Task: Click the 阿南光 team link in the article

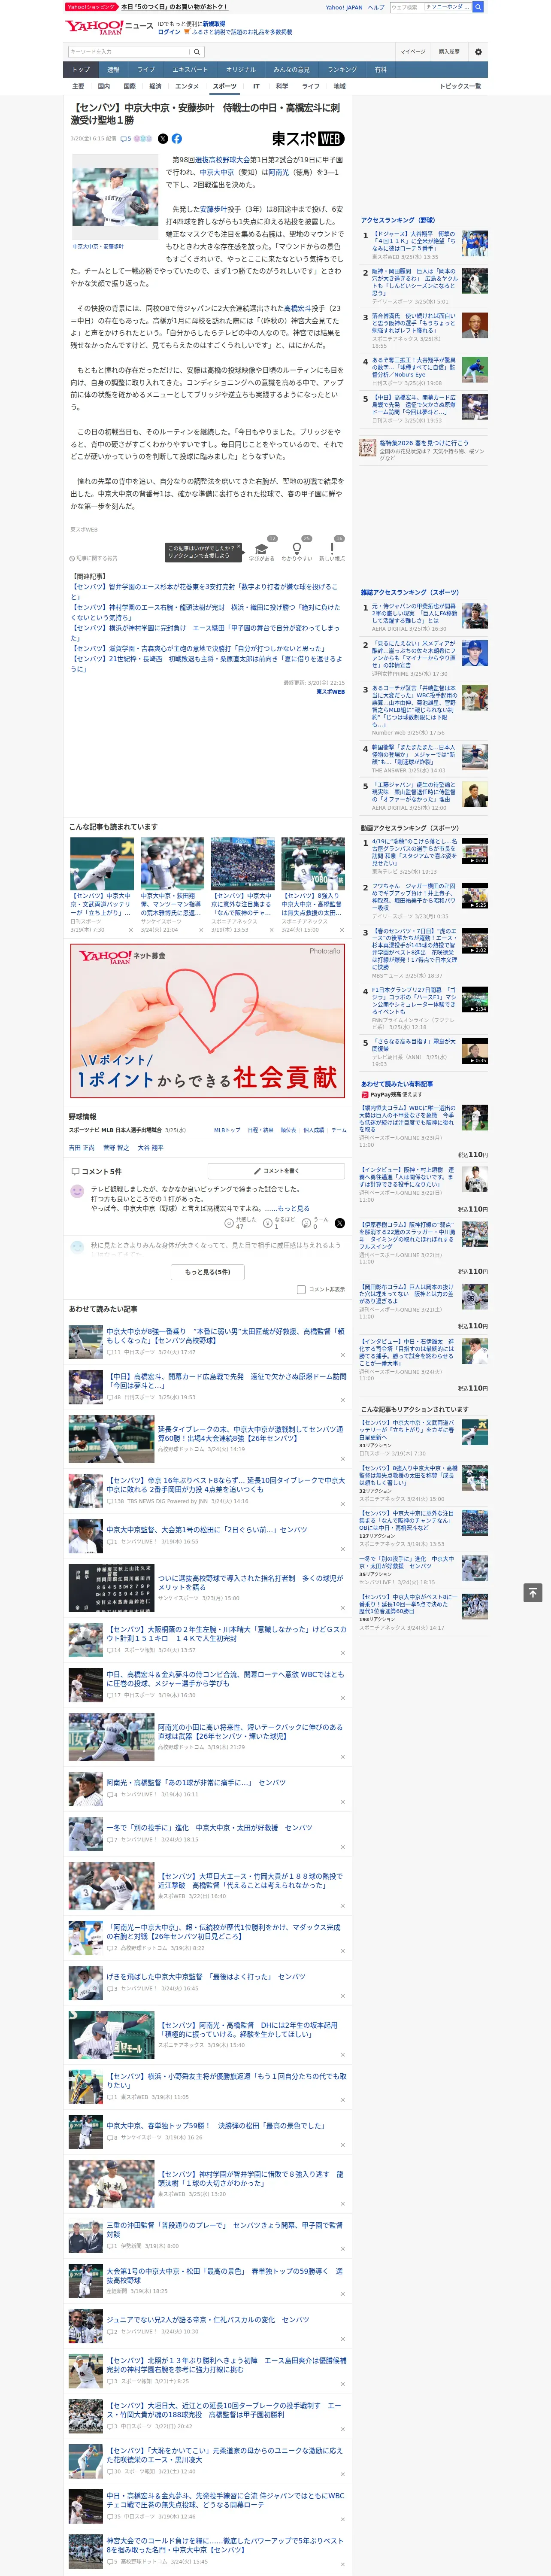Action: 278,172
